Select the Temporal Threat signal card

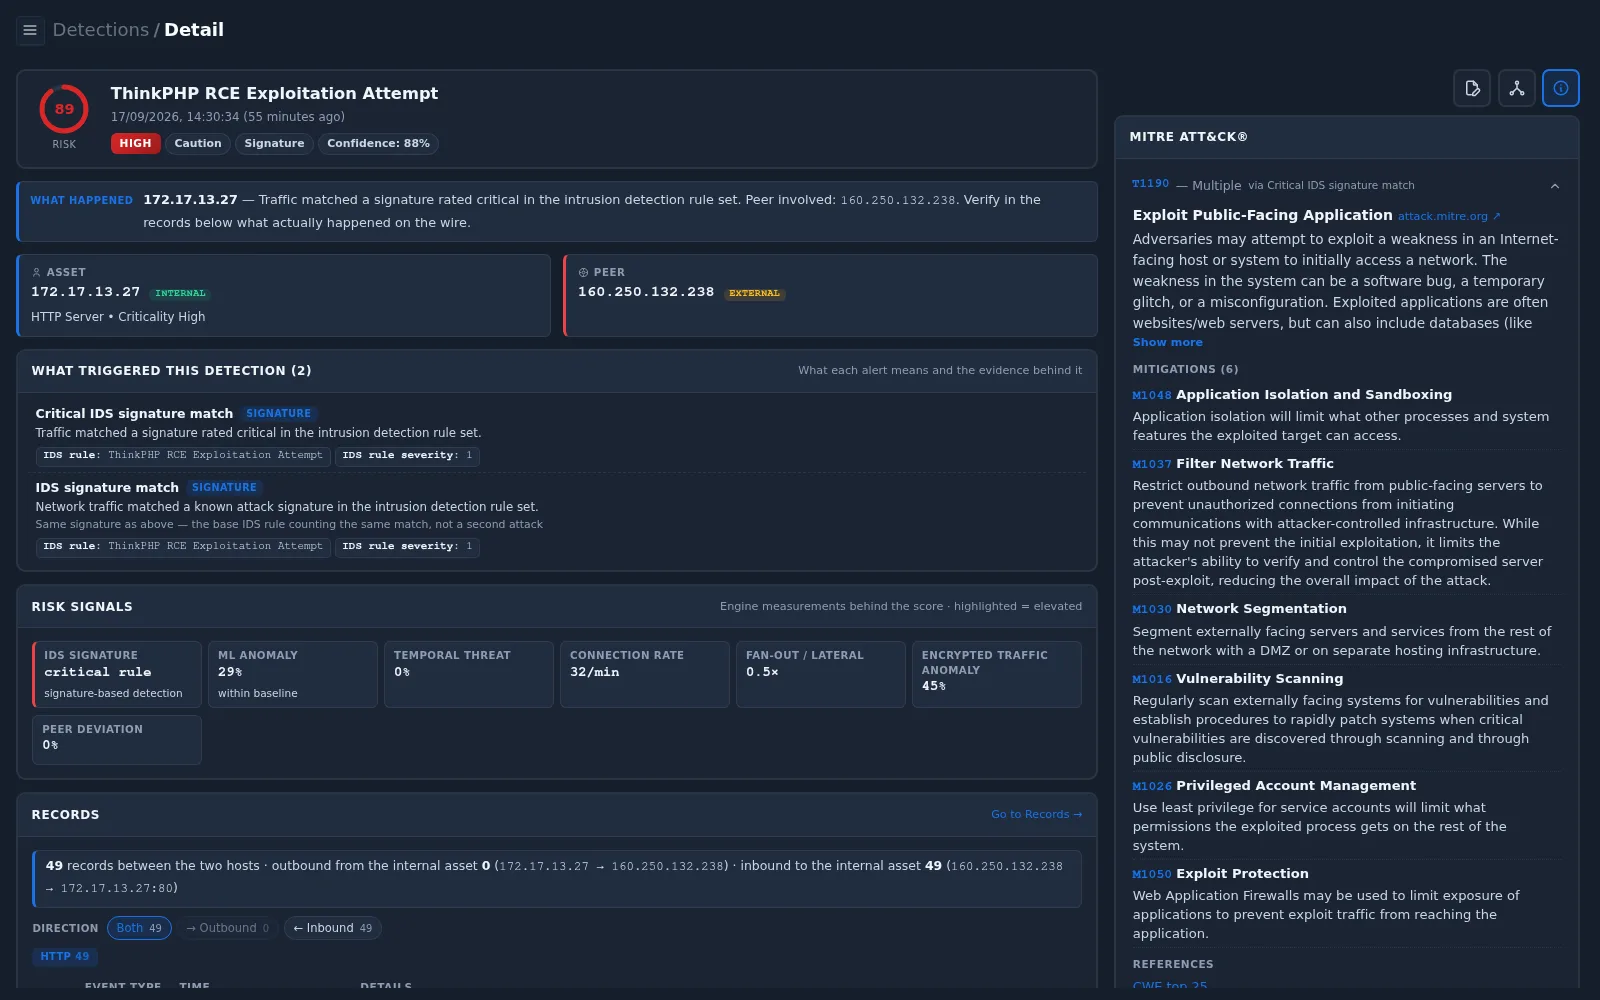[x=469, y=675]
